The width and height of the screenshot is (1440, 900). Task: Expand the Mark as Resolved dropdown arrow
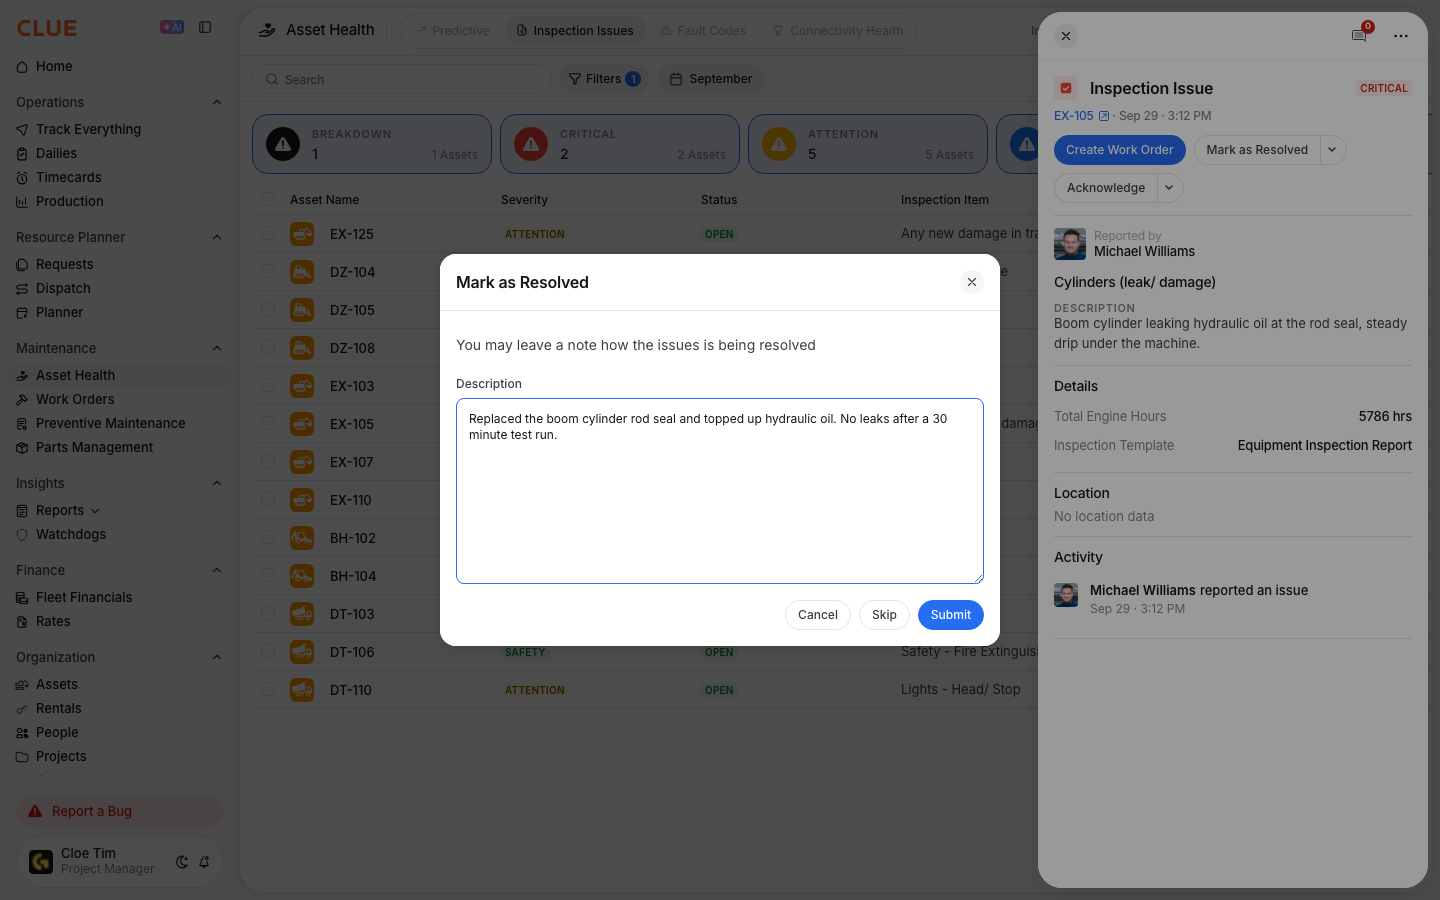pyautogui.click(x=1332, y=150)
